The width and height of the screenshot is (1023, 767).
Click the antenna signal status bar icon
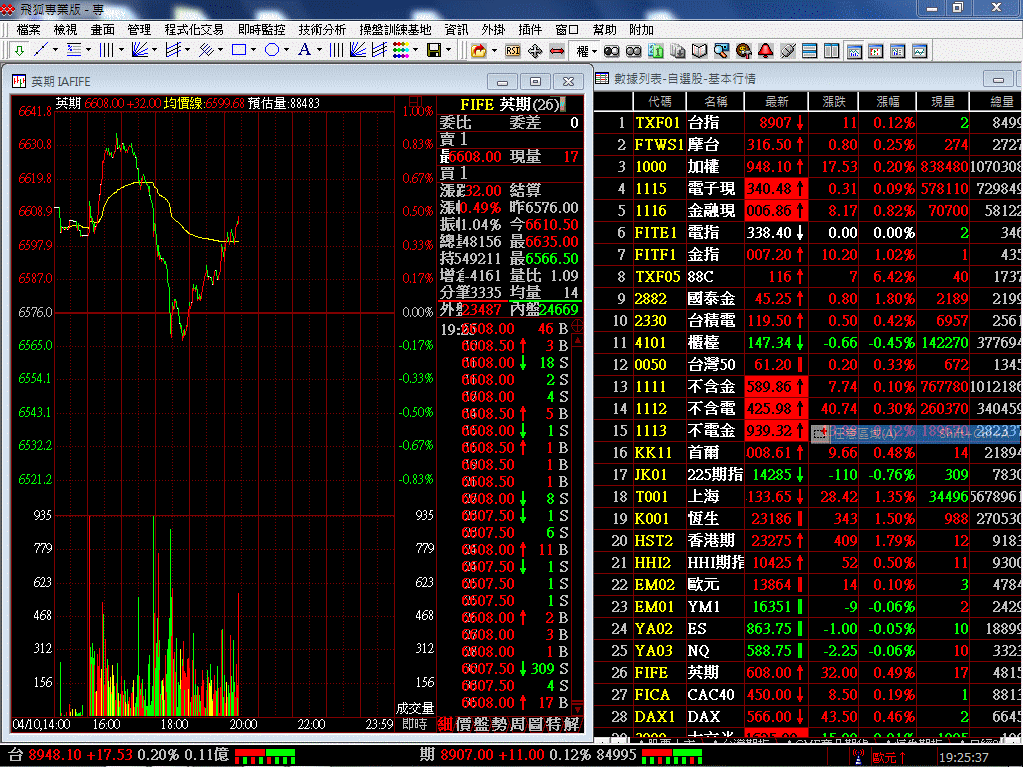pos(858,757)
